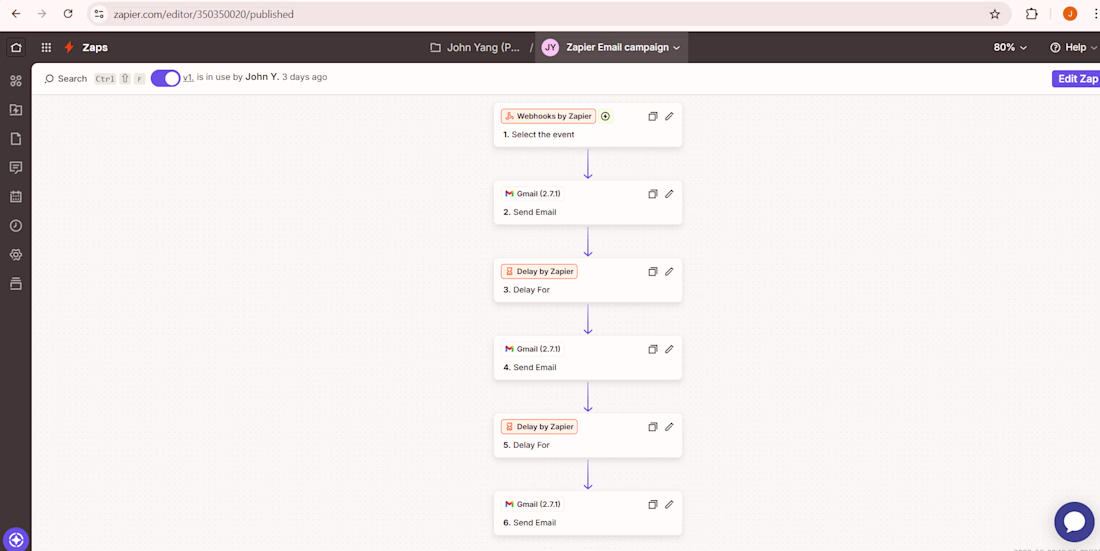The height and width of the screenshot is (551, 1100).
Task: Duplicate step 4 Send Email
Action: [652, 349]
